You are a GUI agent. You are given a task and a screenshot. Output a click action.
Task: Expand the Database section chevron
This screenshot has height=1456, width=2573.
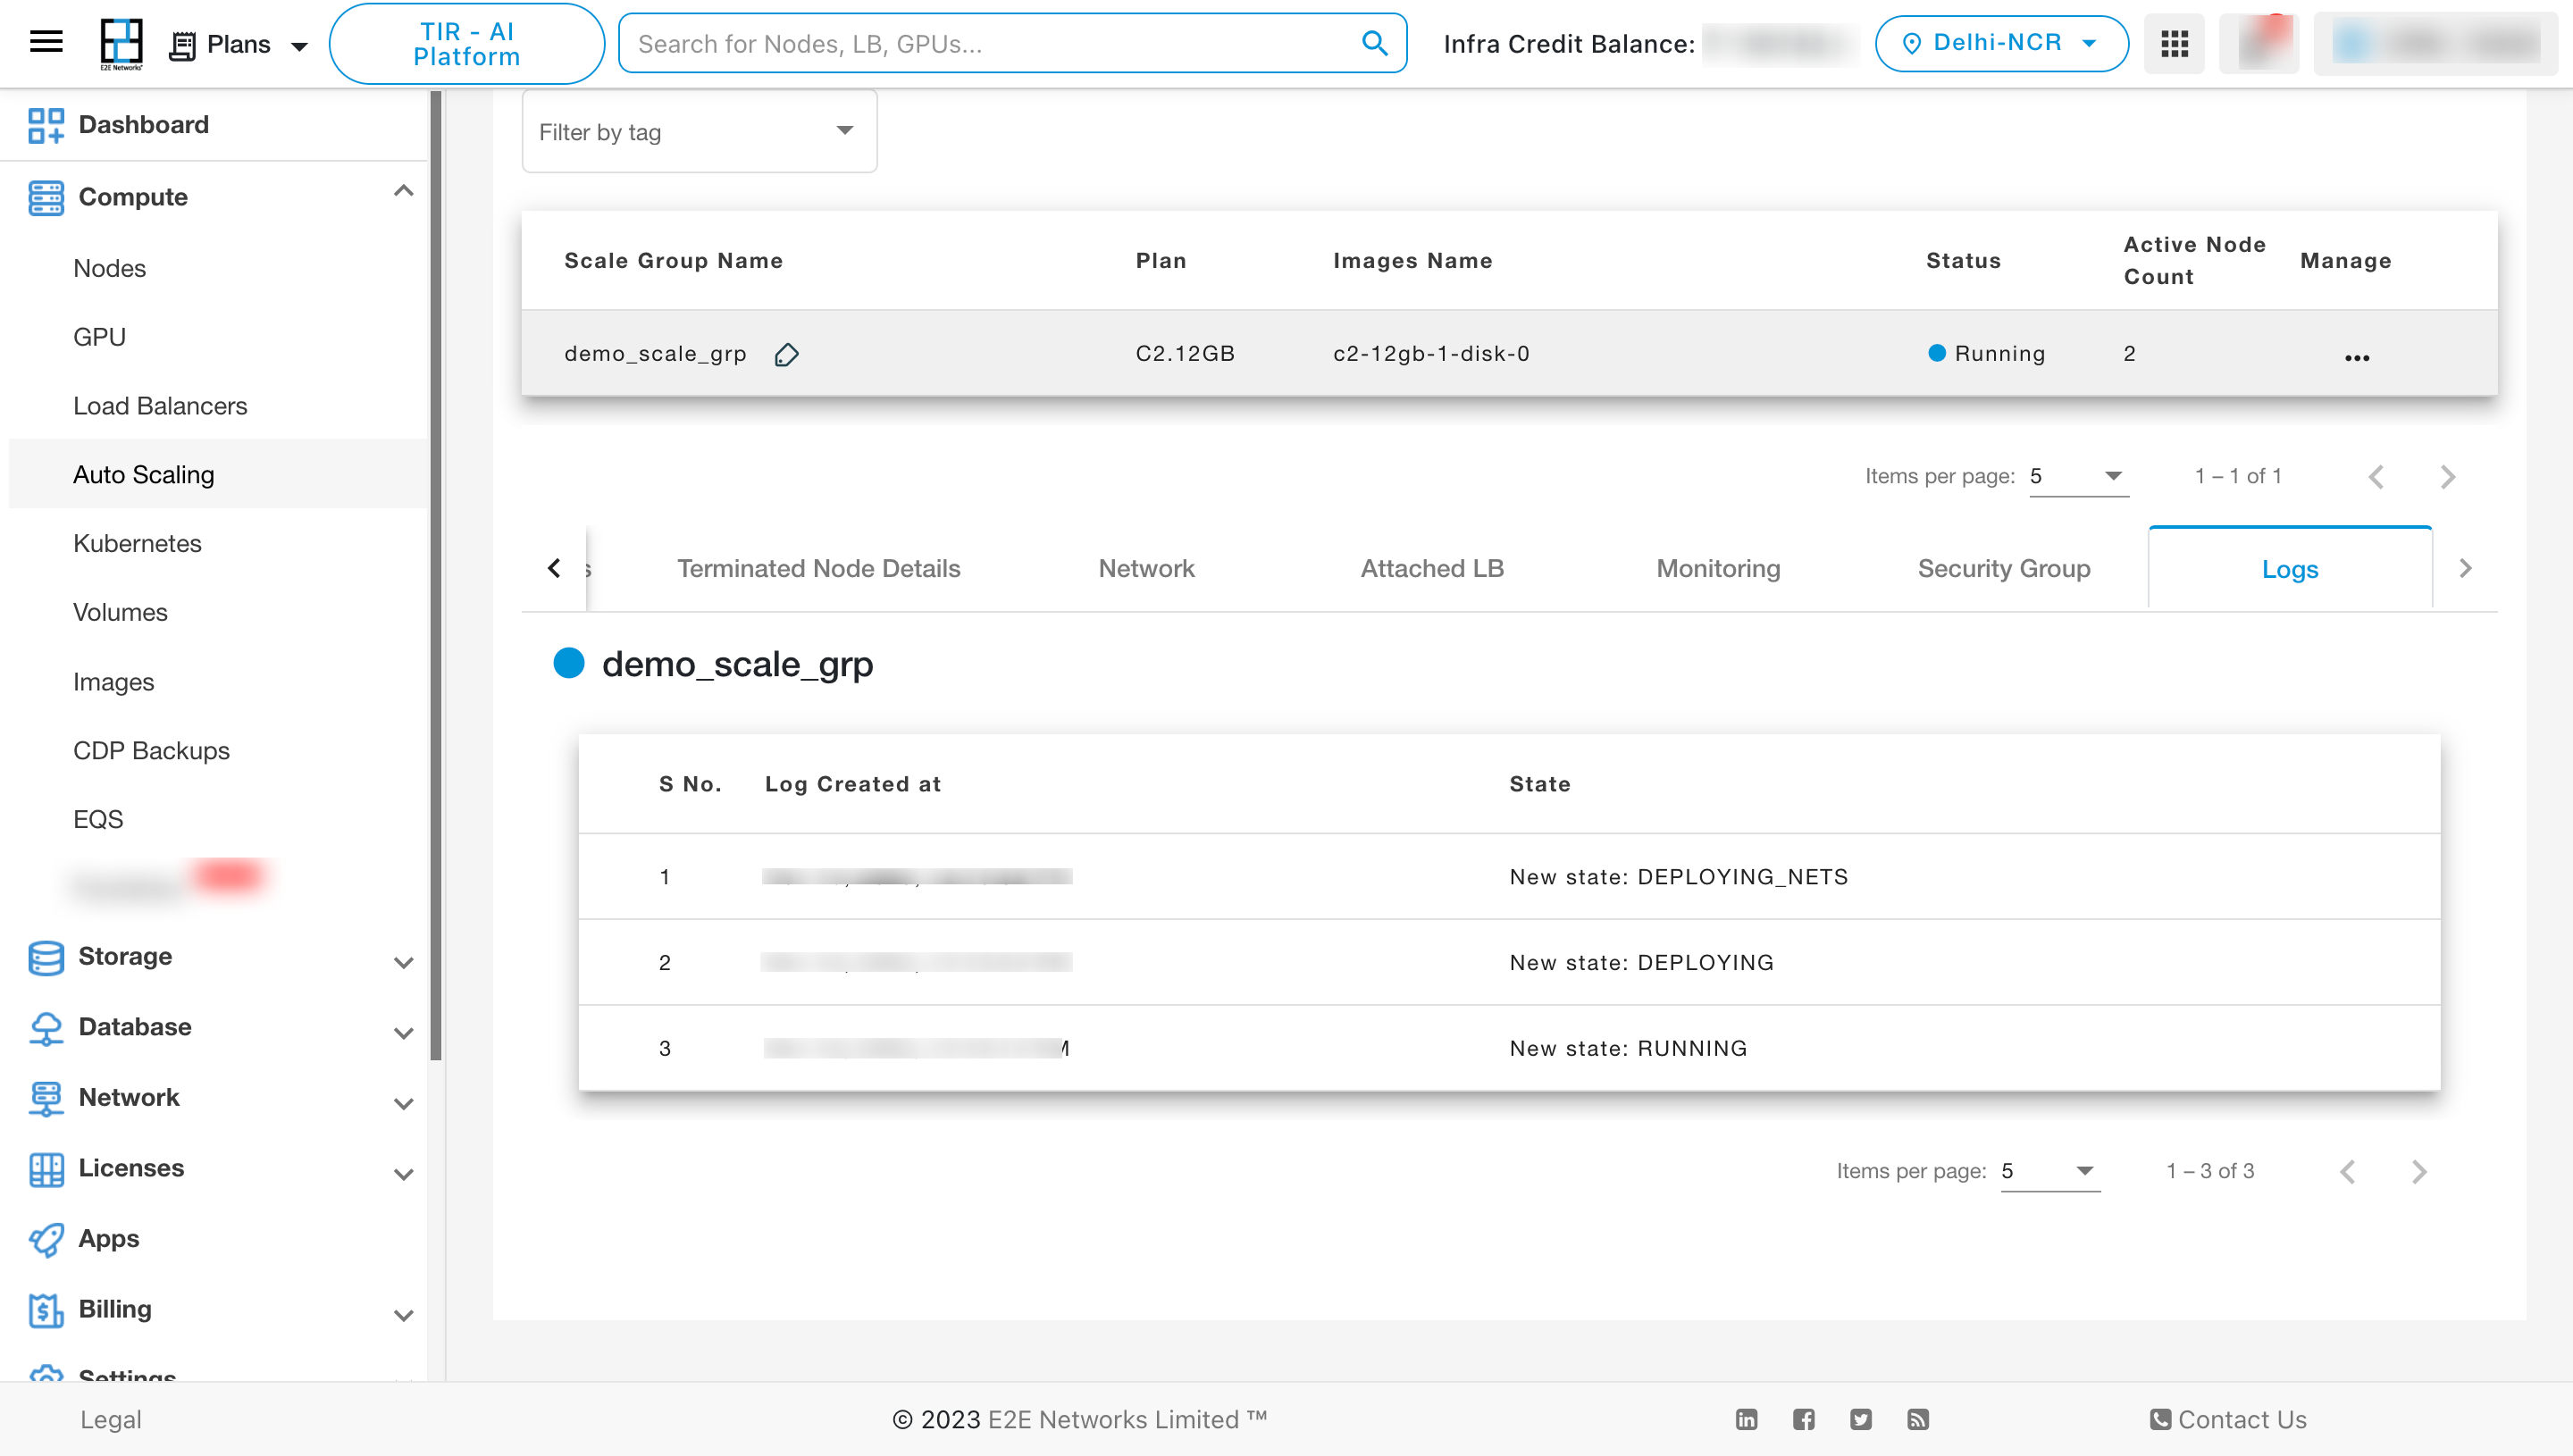[x=403, y=1033]
